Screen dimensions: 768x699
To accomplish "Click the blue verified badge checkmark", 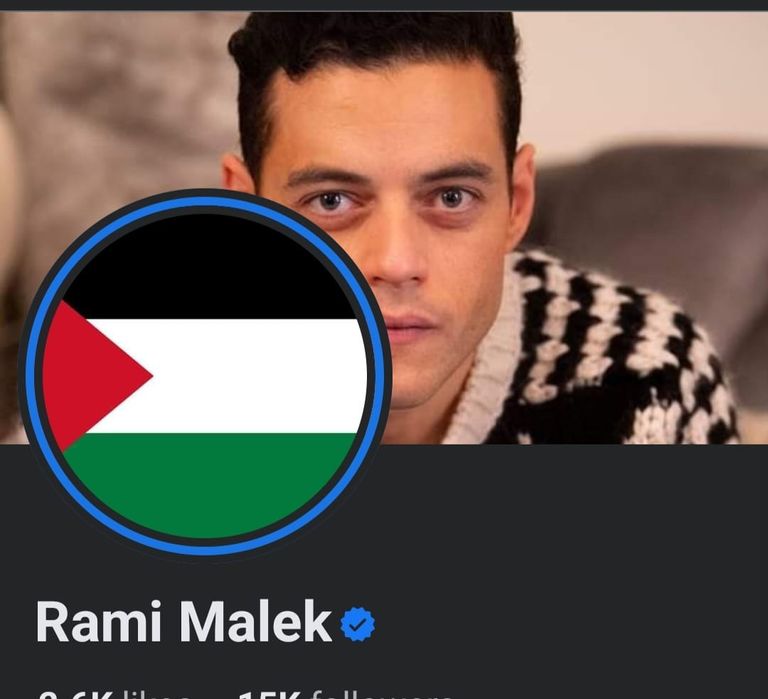I will click(x=358, y=624).
